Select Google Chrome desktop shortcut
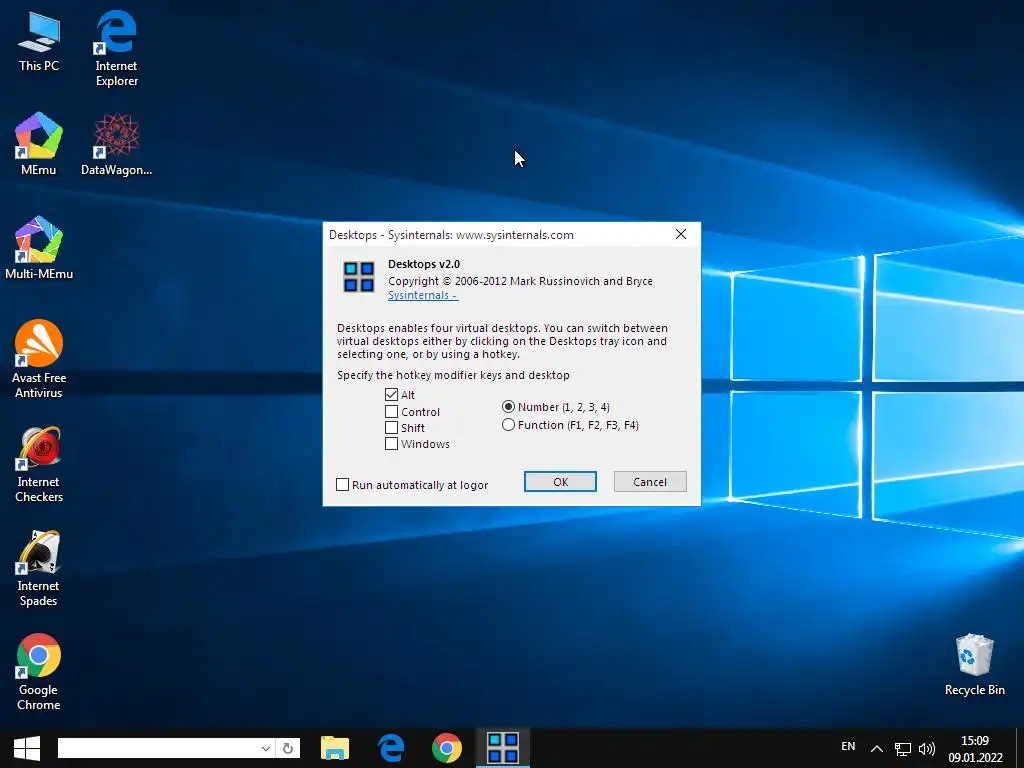1024x768 pixels. click(x=39, y=671)
